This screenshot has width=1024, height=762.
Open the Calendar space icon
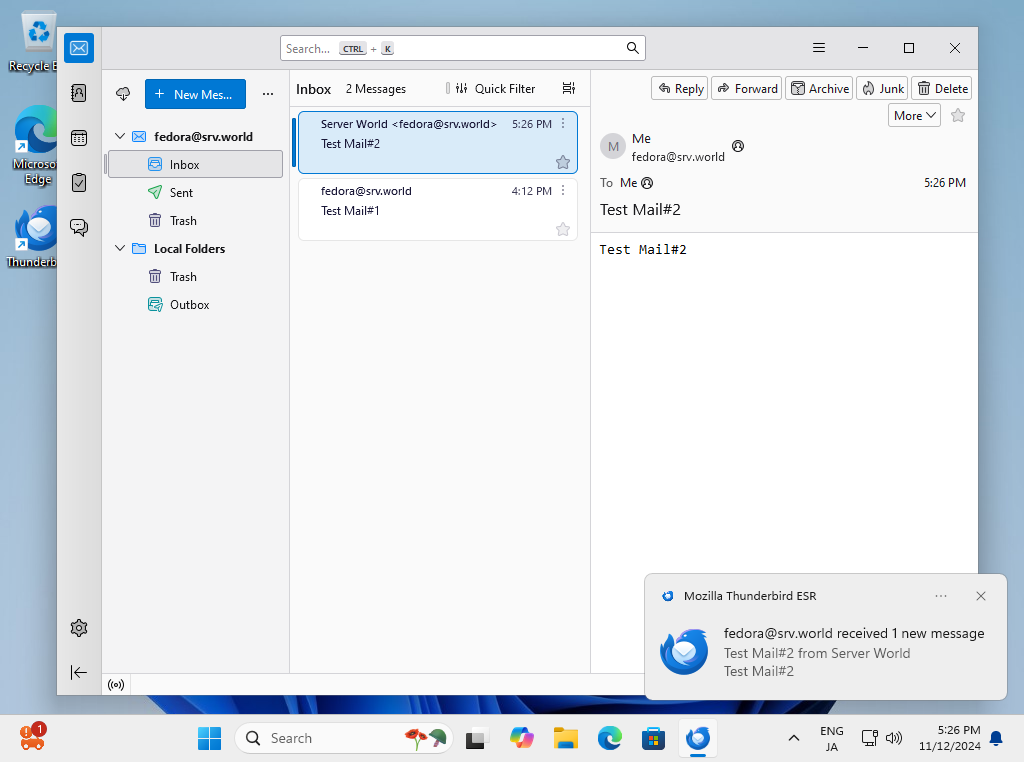tap(79, 138)
